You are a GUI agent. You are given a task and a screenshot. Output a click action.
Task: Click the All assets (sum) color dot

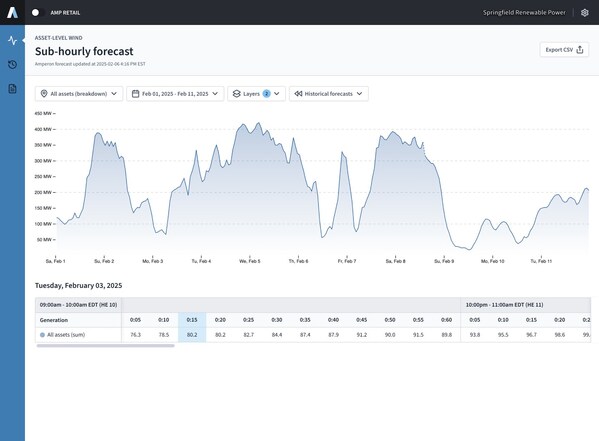42,335
